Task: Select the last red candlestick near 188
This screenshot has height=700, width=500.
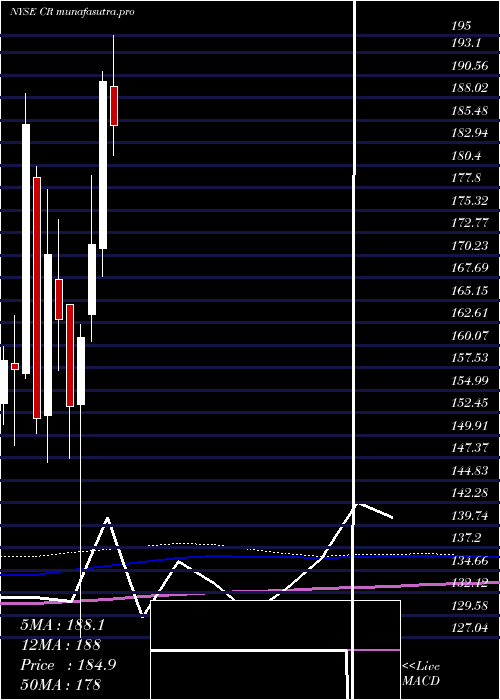Action: coord(114,106)
